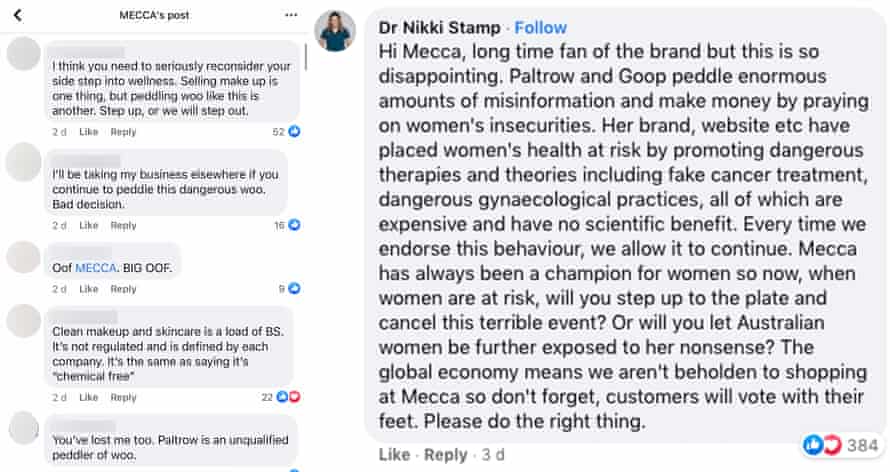Screen dimensions: 890x472
Task: Like the 'Oof MECCA. BIG OOF' comment
Action: point(89,289)
